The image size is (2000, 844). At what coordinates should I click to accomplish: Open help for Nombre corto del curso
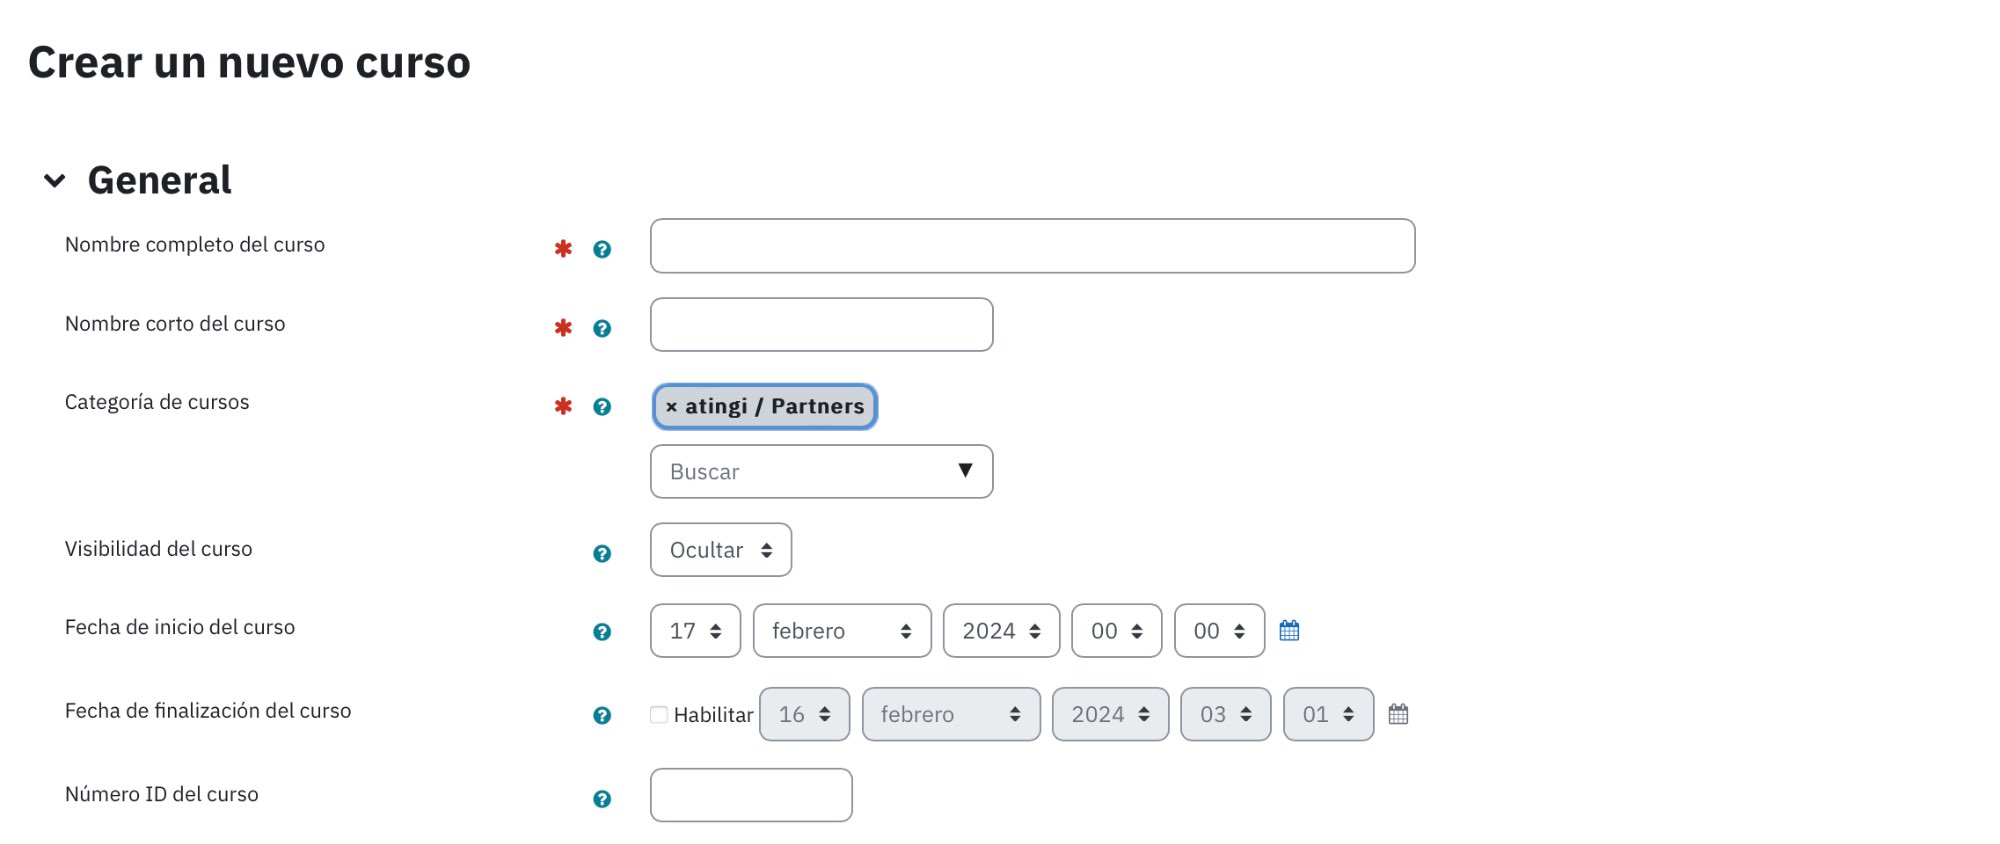click(x=602, y=328)
